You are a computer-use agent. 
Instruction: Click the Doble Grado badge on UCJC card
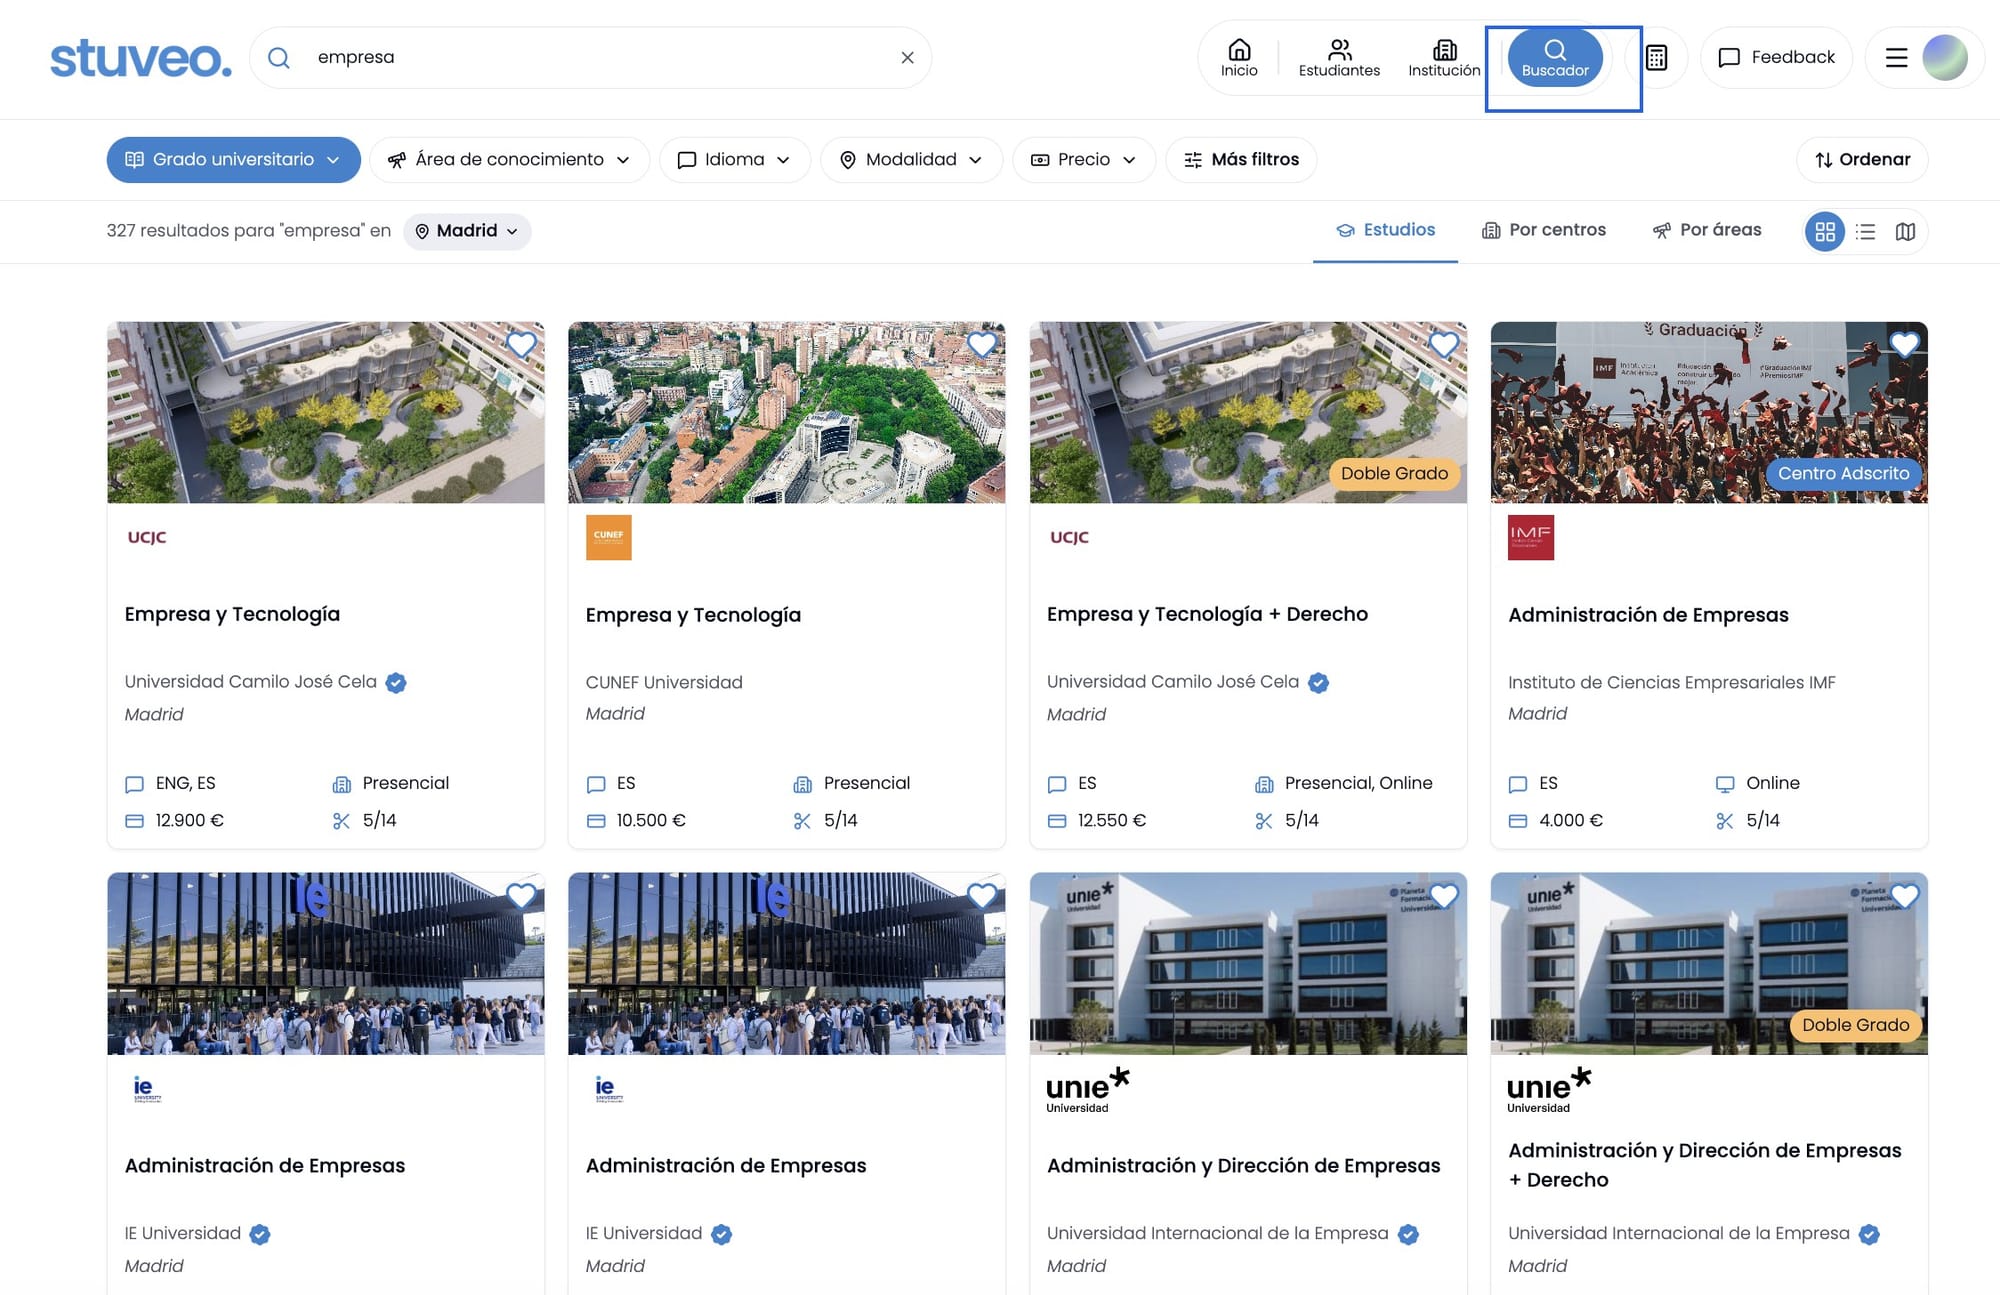[x=1394, y=473]
